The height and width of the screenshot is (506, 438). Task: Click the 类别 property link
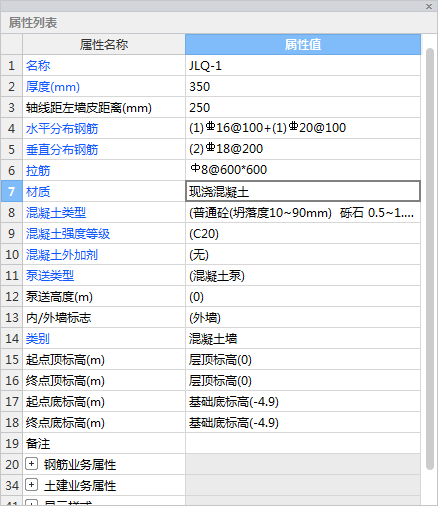(38, 339)
